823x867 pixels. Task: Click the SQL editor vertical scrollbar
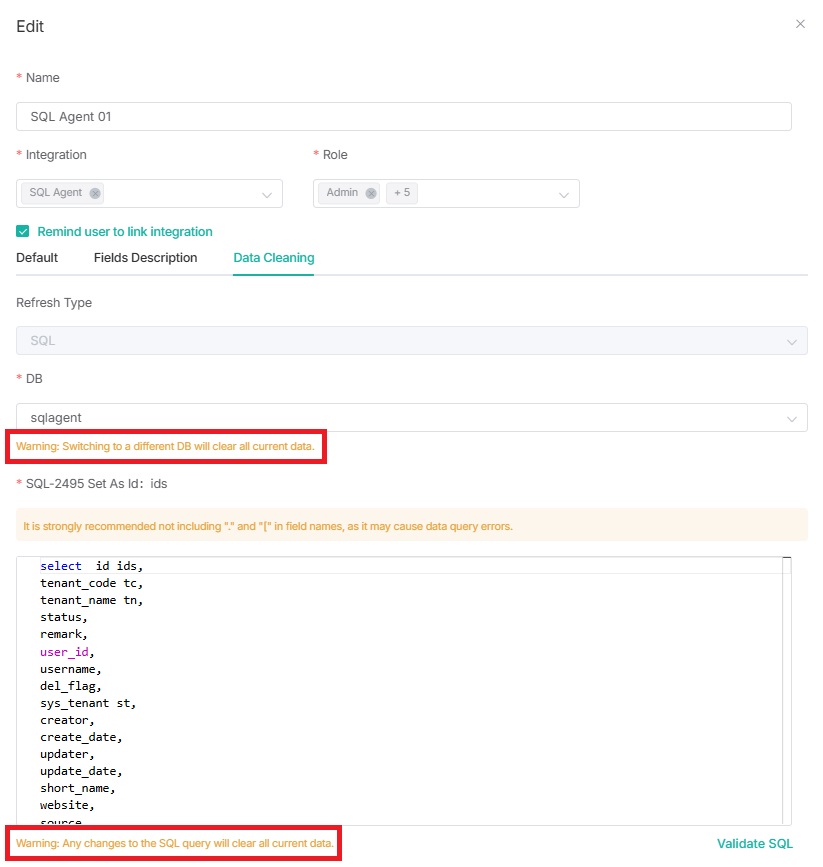(x=787, y=690)
